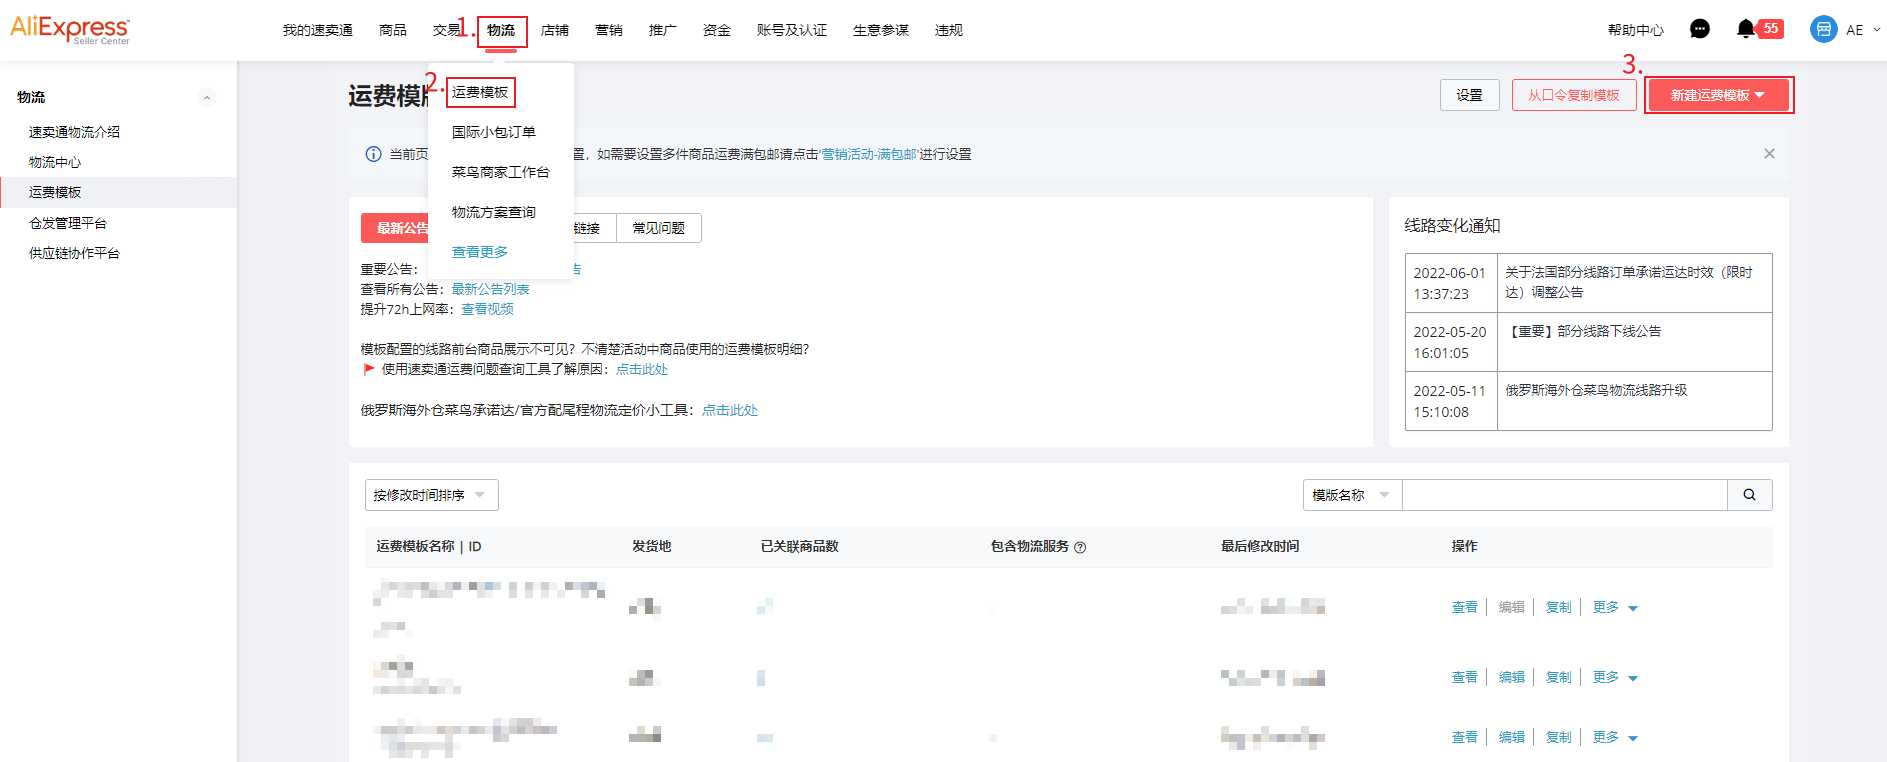Select 运费模板 in the left sidebar
1887x762 pixels.
point(55,192)
